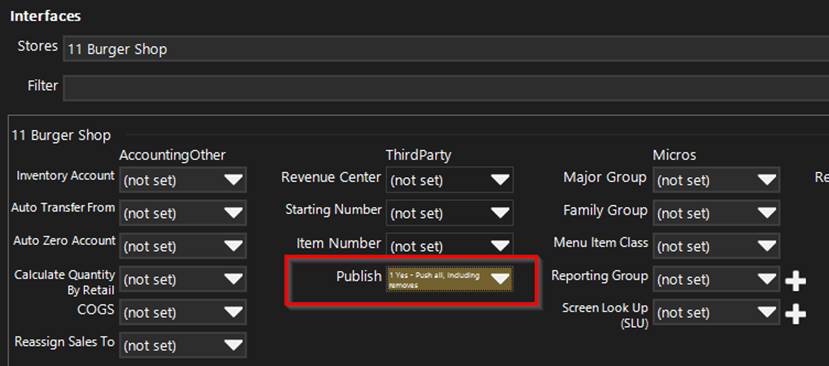Click the 'Interfaces' section title
Screen dimensions: 829x366
pos(45,16)
